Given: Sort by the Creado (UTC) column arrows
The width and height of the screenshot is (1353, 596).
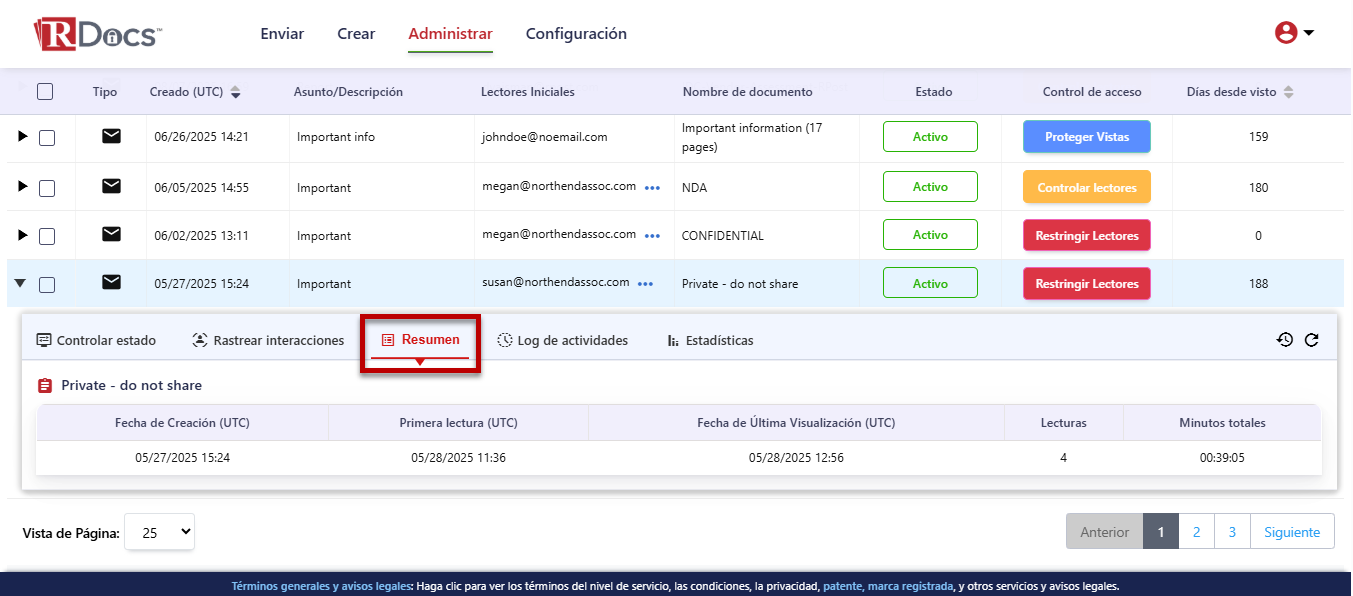Looking at the screenshot, I should 236,92.
